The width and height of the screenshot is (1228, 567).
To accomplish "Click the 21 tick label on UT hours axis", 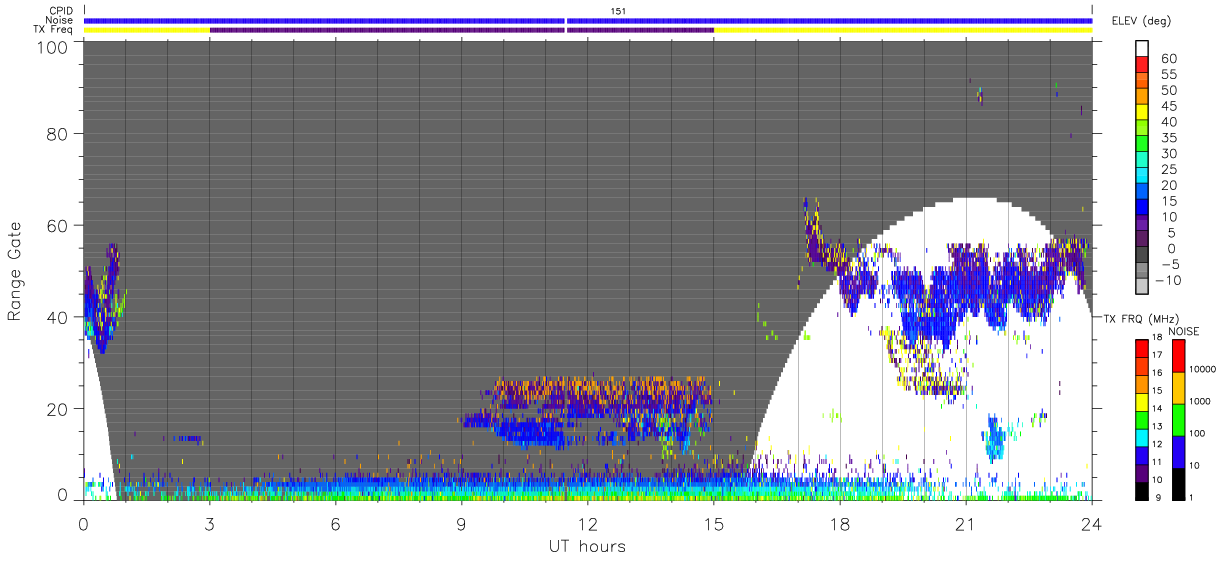I will click(x=965, y=524).
